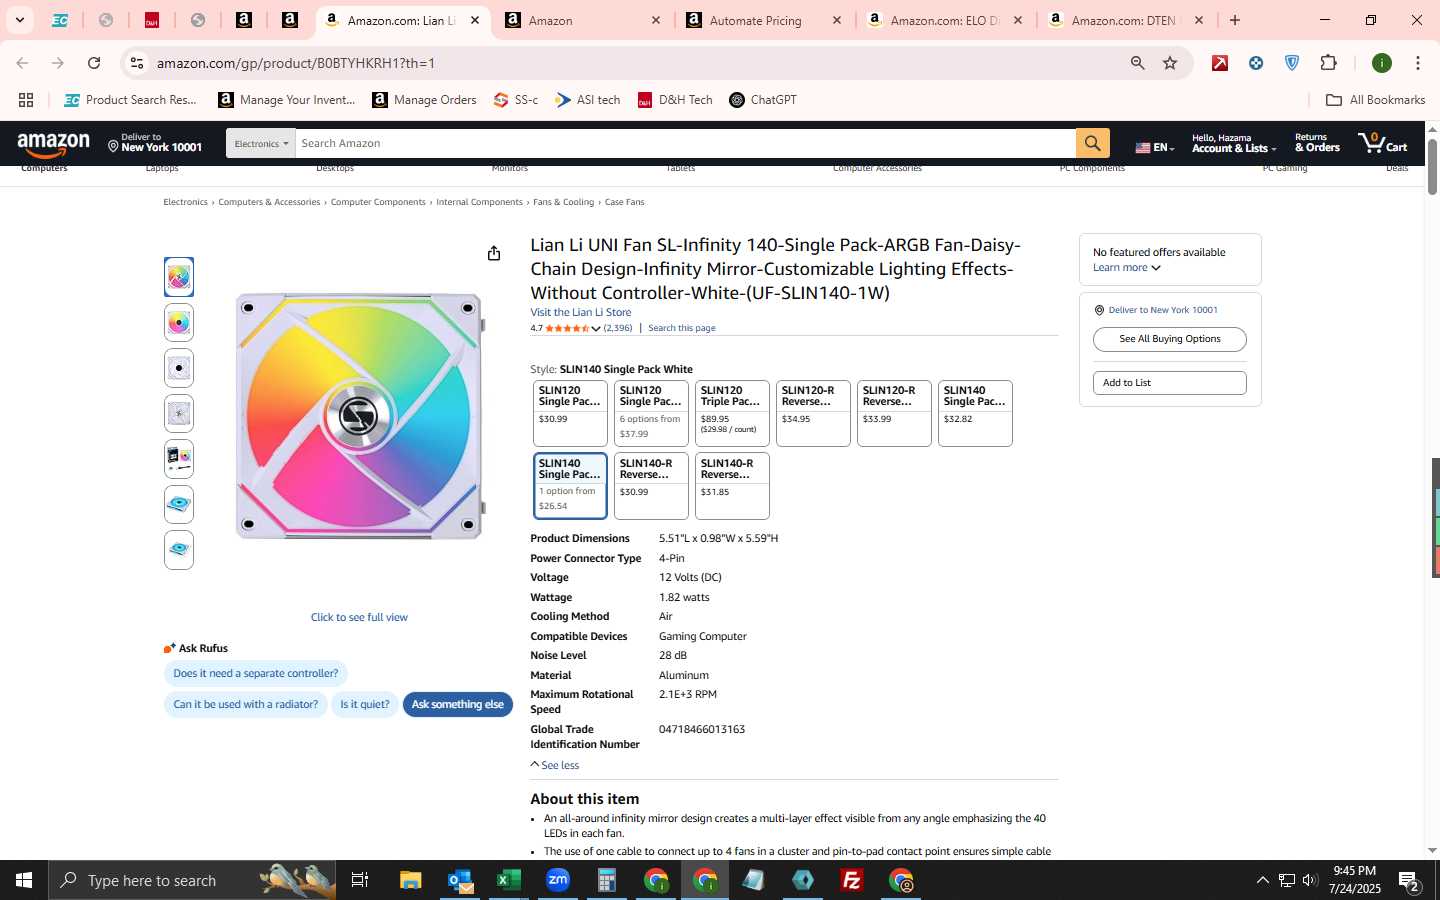Expand Learn more under No featured offers

(1127, 268)
